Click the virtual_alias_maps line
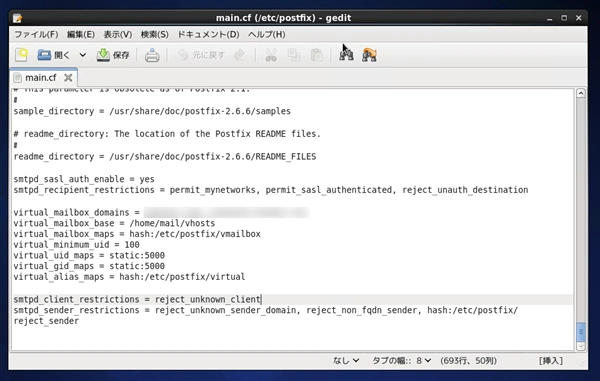 tap(129, 277)
